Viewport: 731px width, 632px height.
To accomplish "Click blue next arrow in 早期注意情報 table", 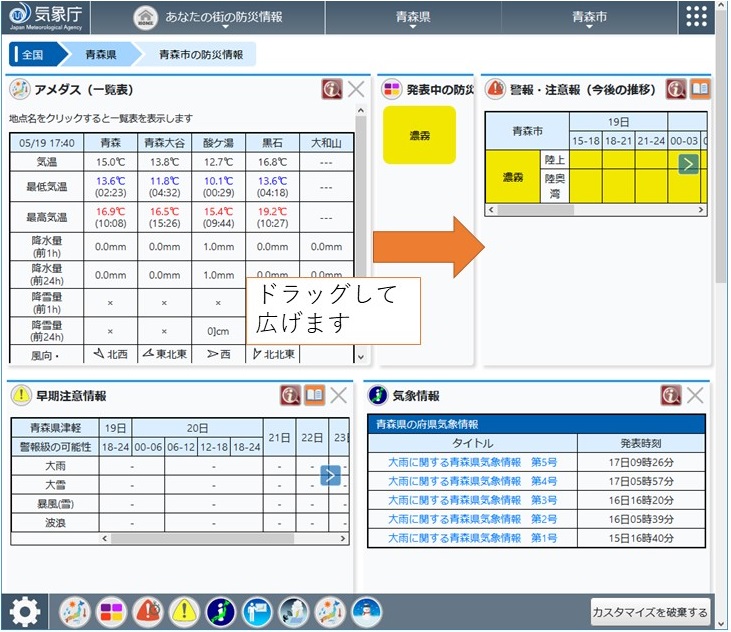I will coord(331,476).
